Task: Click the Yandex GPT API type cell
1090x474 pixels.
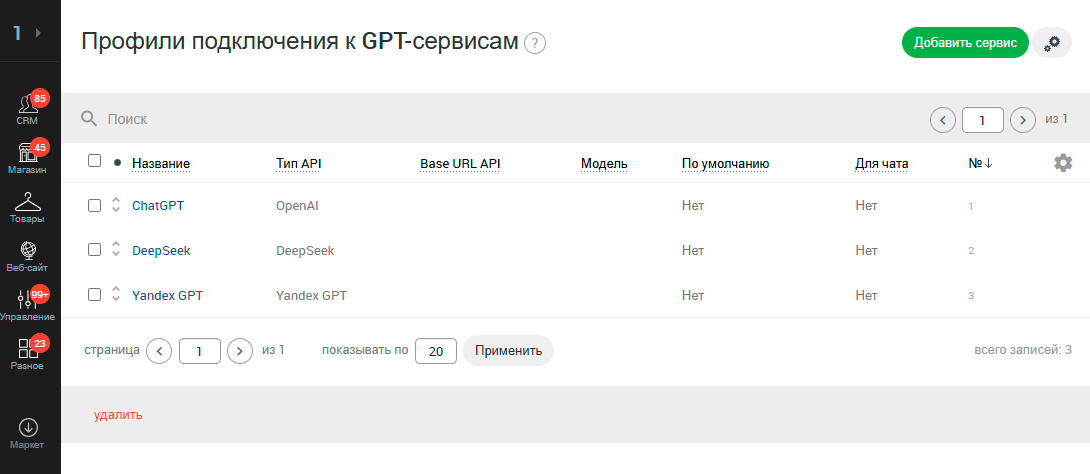Action: [x=311, y=295]
